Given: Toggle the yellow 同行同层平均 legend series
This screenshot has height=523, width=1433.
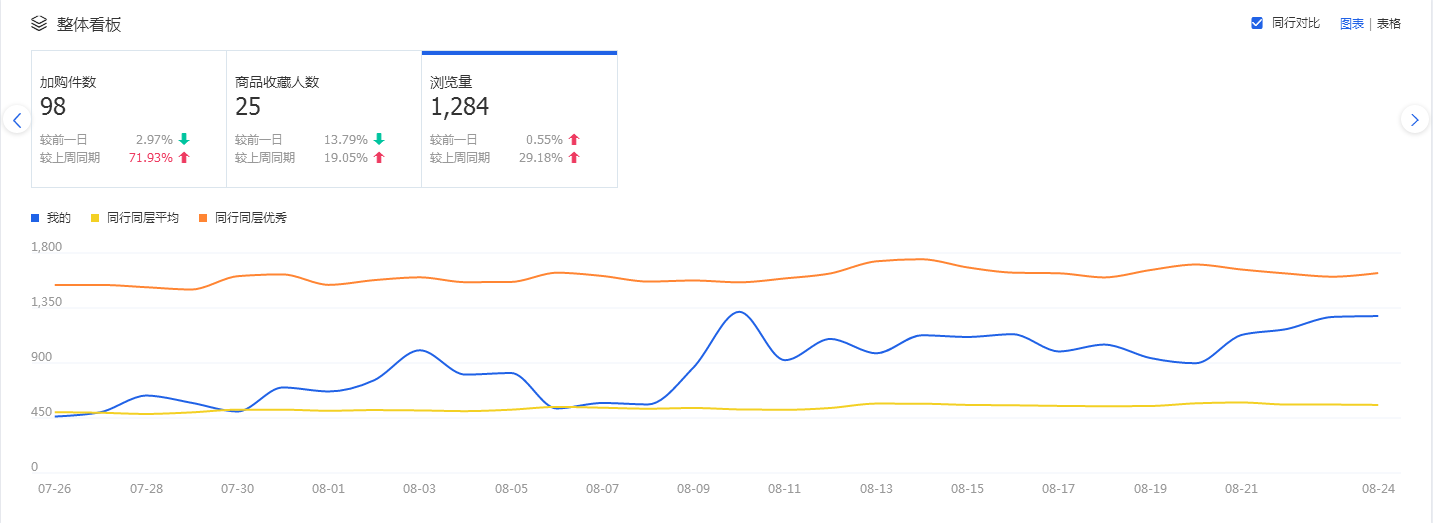Looking at the screenshot, I should click(142, 217).
